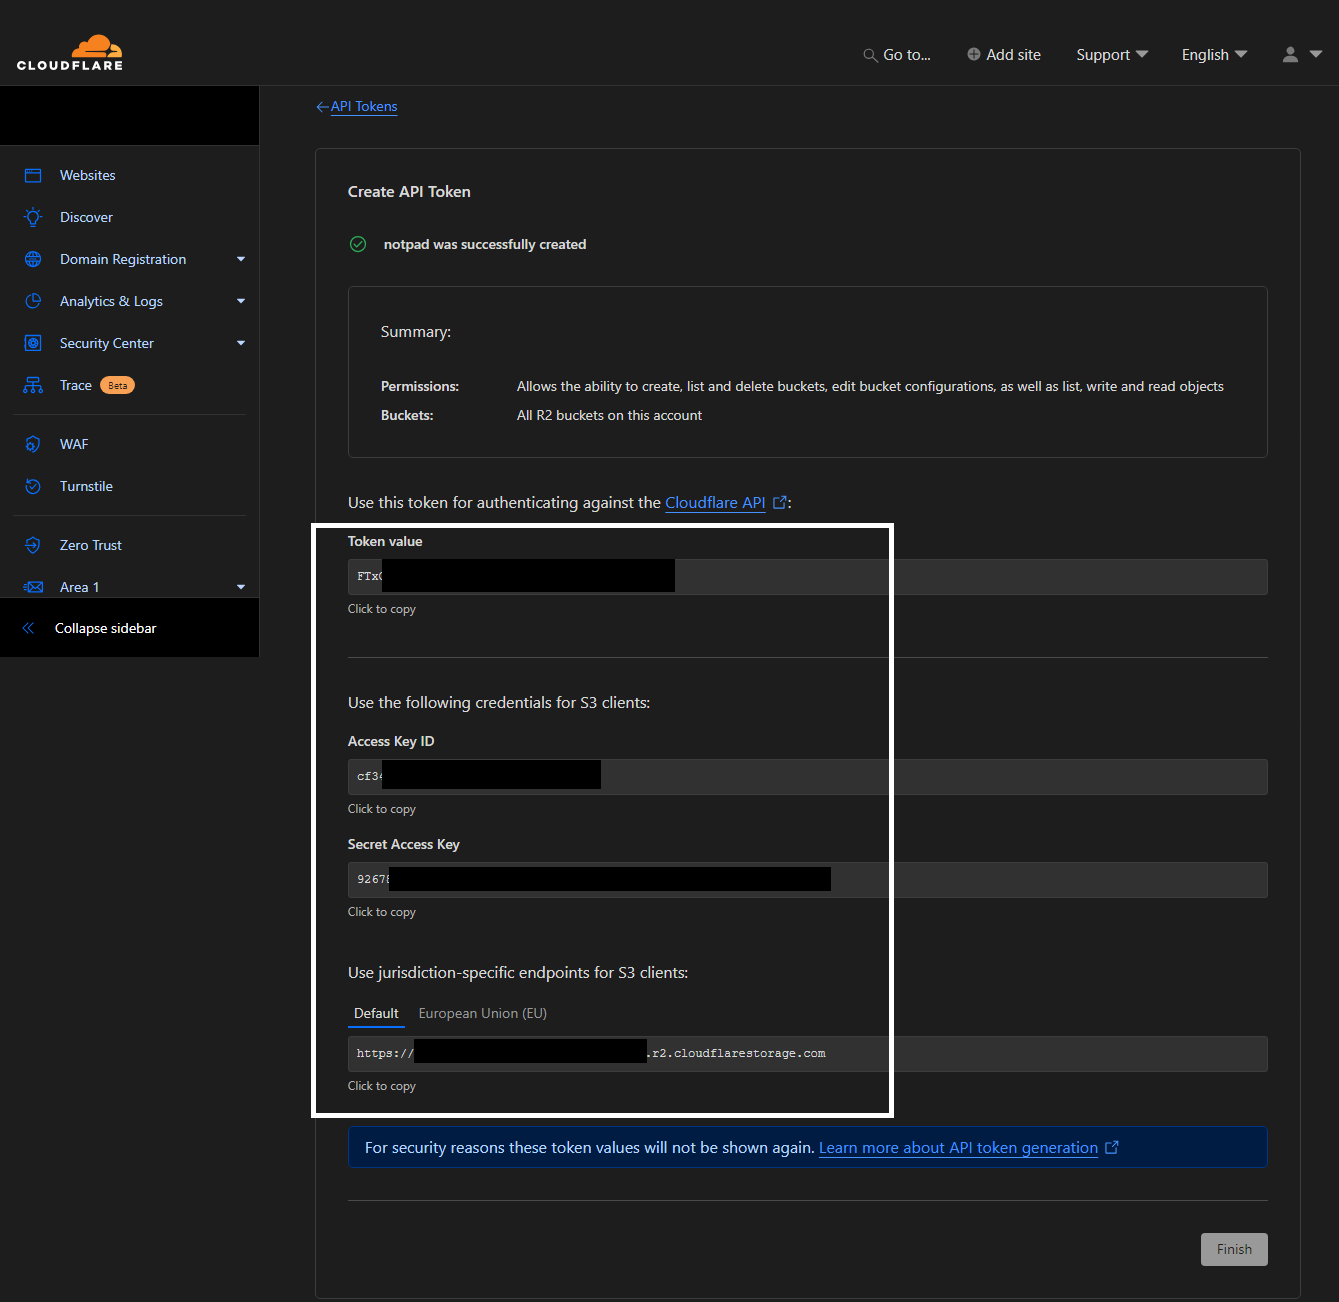
Task: Select the Discover lightbulb icon
Action: pos(32,217)
